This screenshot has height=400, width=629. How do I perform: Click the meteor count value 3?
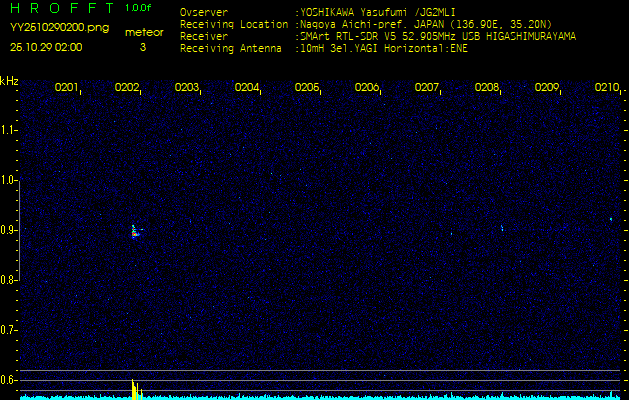[x=143, y=47]
